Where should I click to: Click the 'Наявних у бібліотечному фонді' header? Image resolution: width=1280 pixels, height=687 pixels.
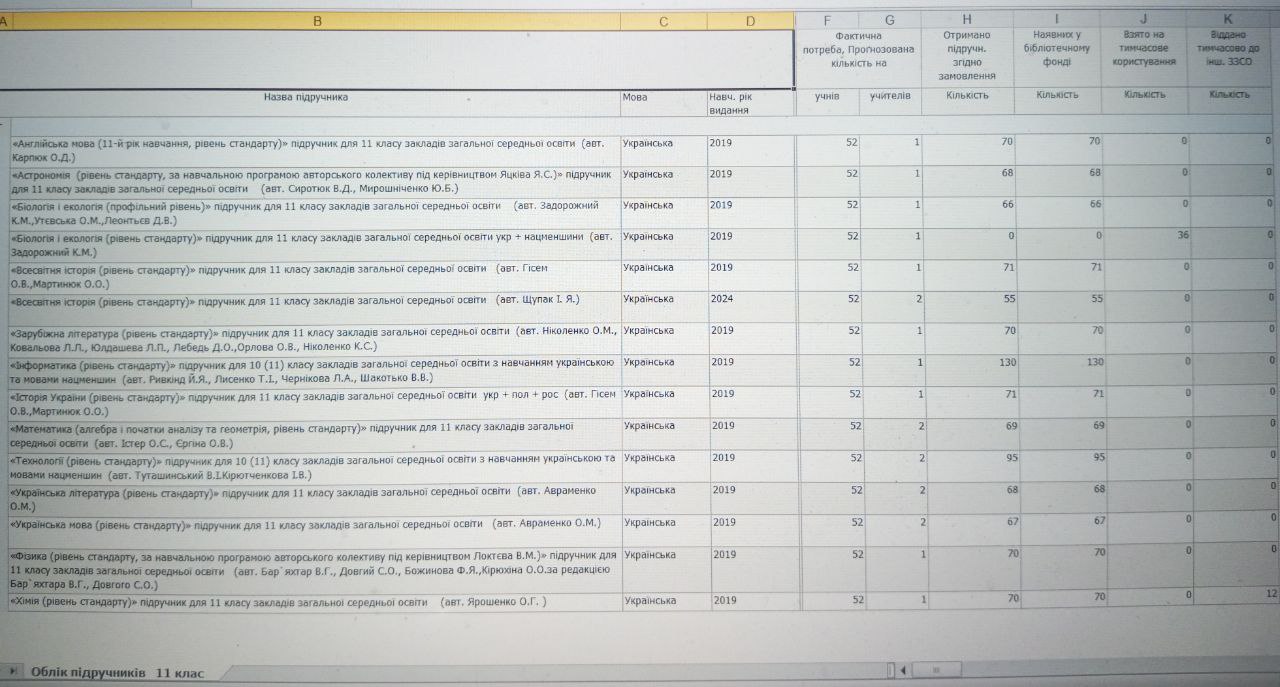coord(1057,49)
